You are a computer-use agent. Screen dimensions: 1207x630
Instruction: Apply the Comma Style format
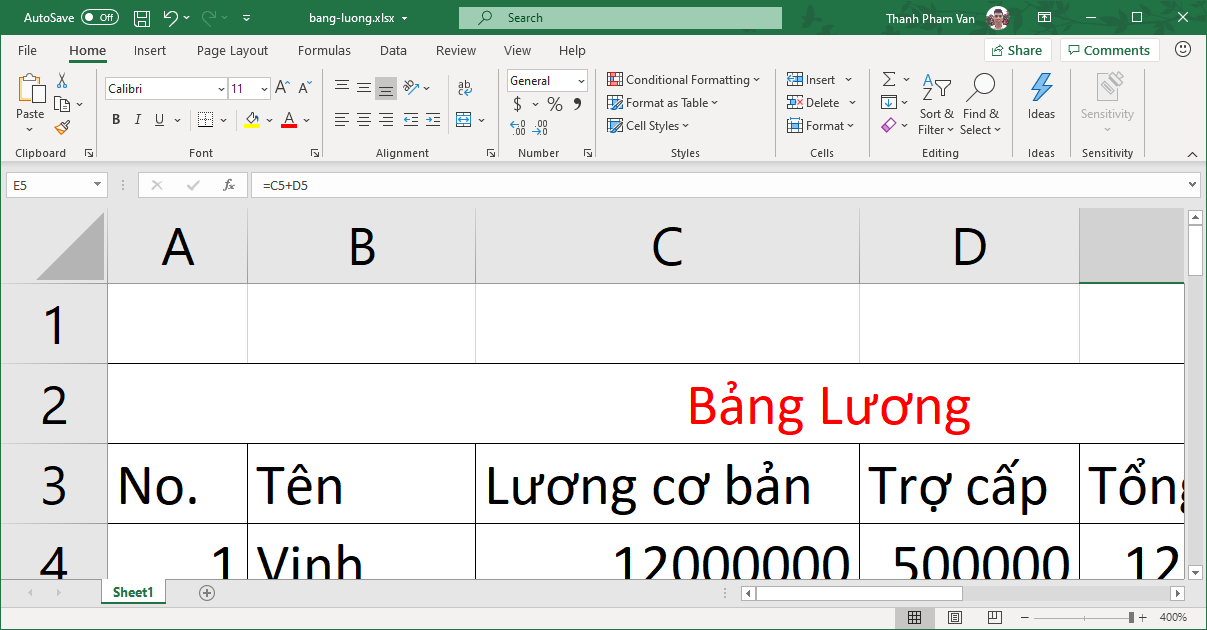(x=577, y=104)
